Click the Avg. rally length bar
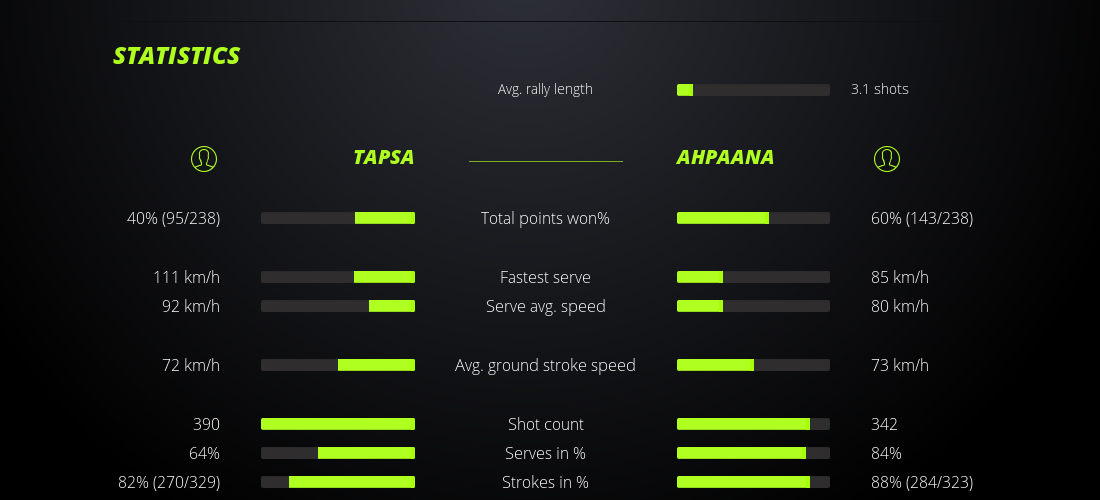 pyautogui.click(x=753, y=90)
